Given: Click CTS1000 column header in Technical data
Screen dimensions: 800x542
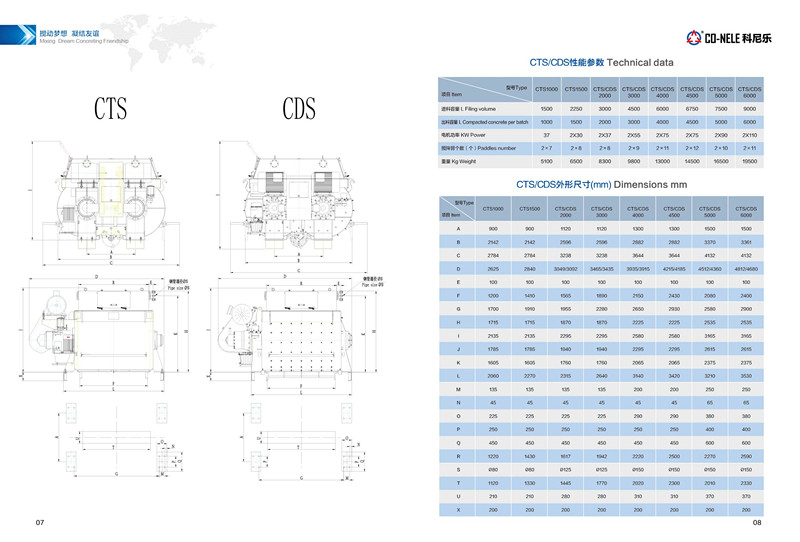Looking at the screenshot, I should [547, 89].
